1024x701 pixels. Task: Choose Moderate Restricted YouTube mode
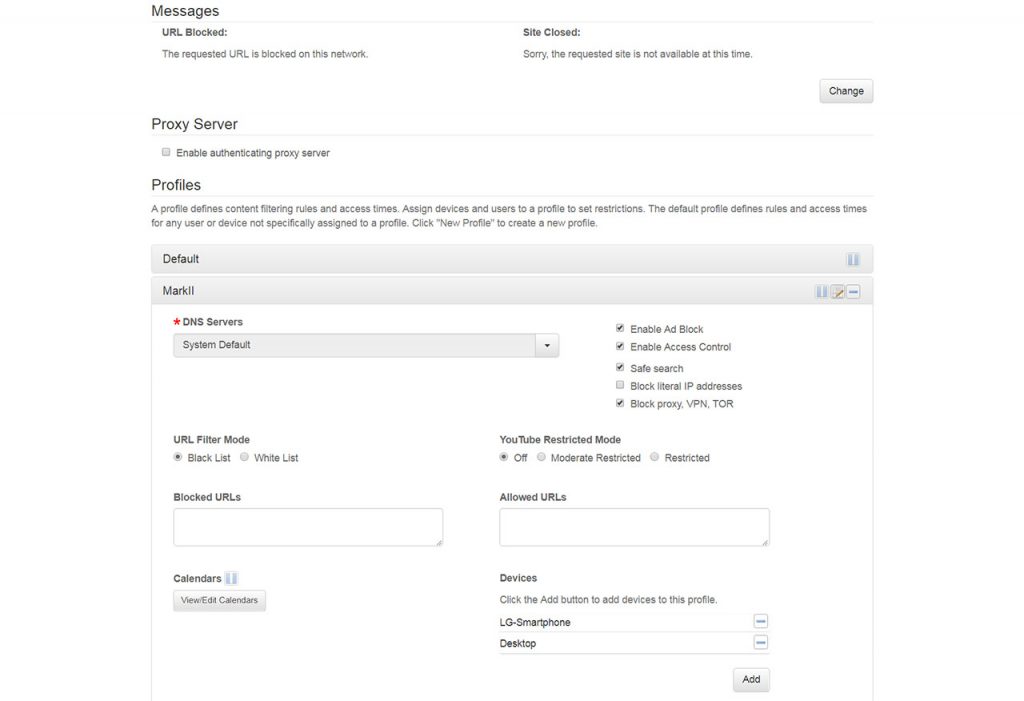(541, 457)
